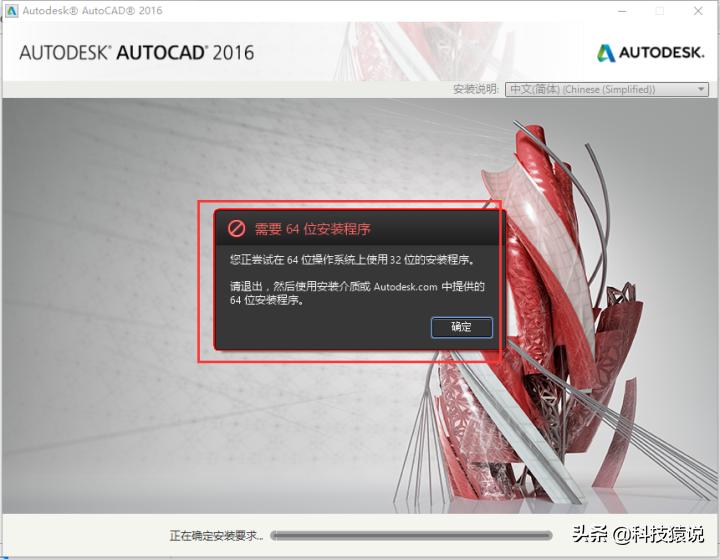This screenshot has height=559, width=720.
Task: Open the 安装说明 language dropdown
Action: point(607,89)
